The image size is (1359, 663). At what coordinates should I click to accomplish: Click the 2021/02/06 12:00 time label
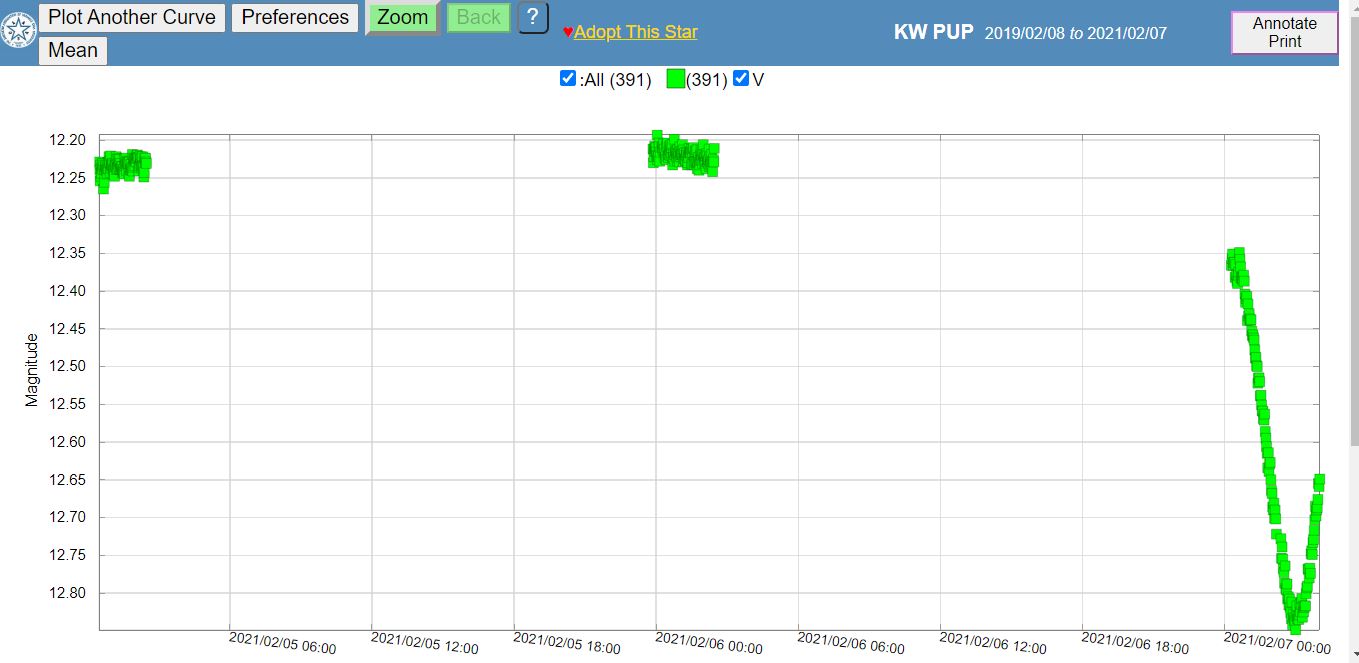tap(993, 643)
